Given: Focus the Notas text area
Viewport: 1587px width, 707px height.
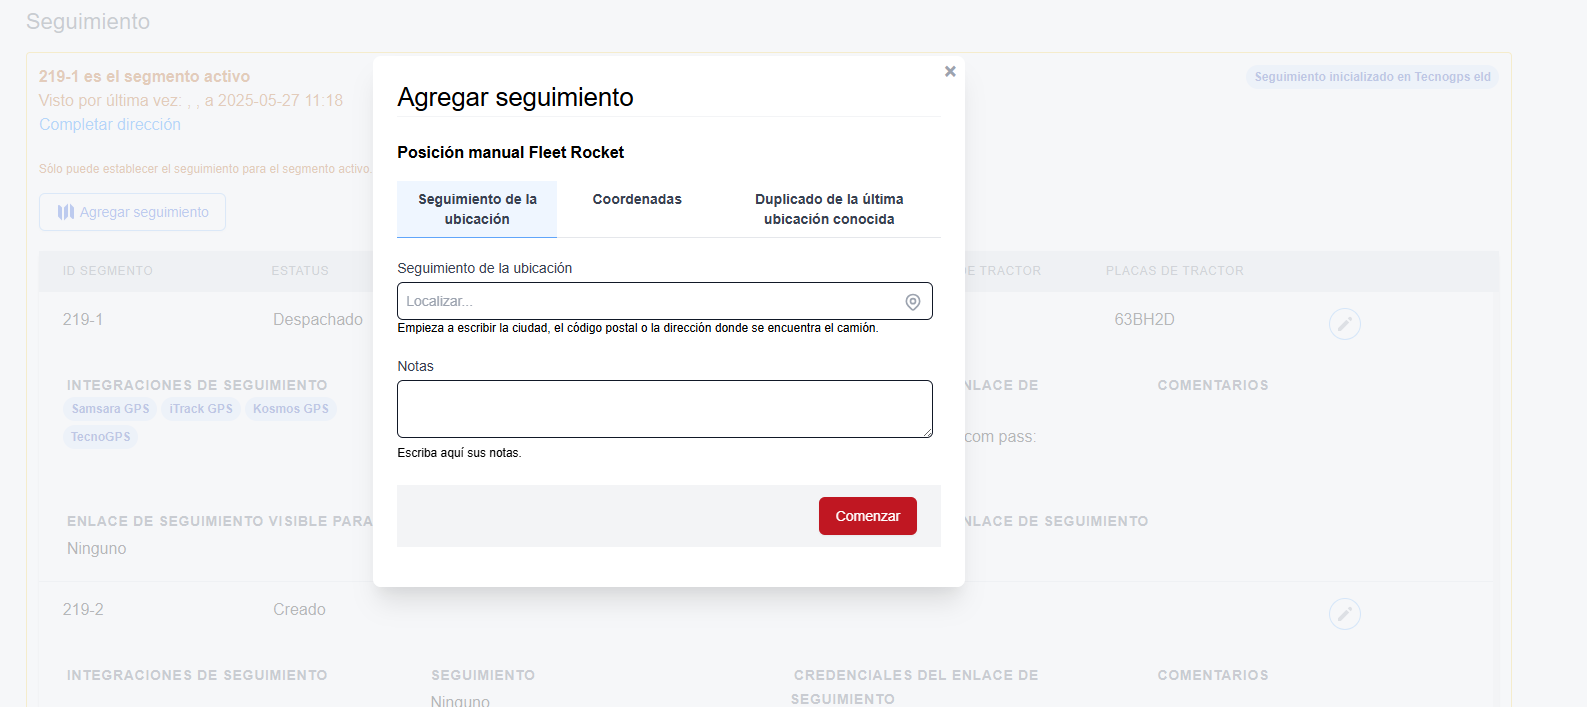Looking at the screenshot, I should 665,409.
